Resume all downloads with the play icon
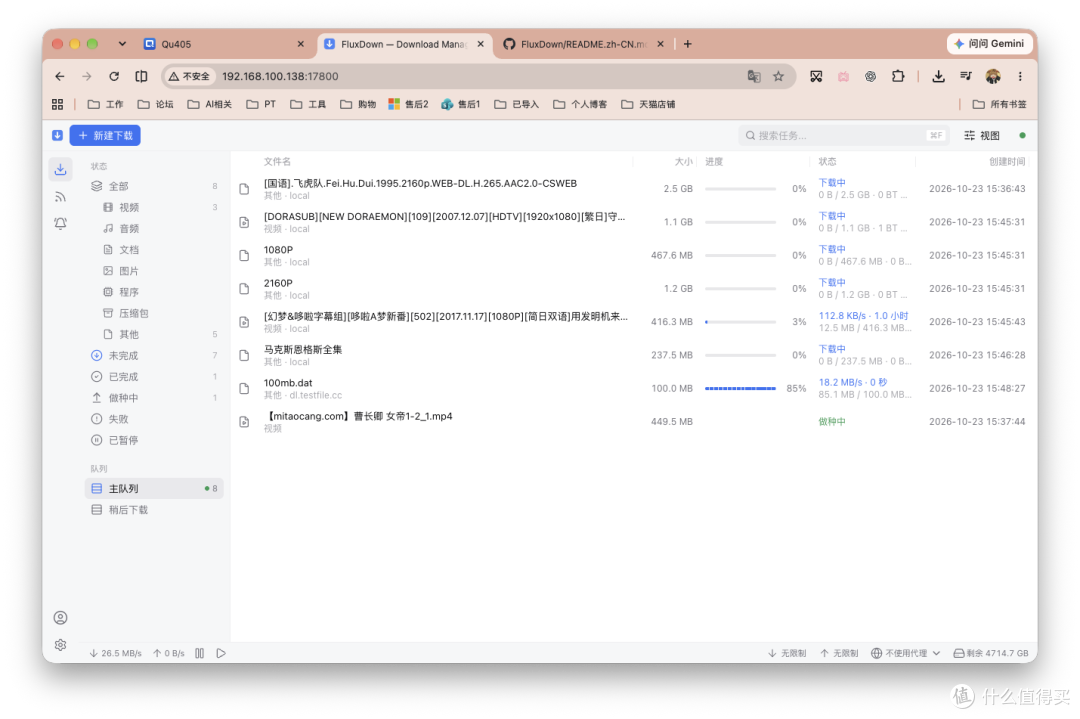The width and height of the screenshot is (1080, 719). (221, 653)
